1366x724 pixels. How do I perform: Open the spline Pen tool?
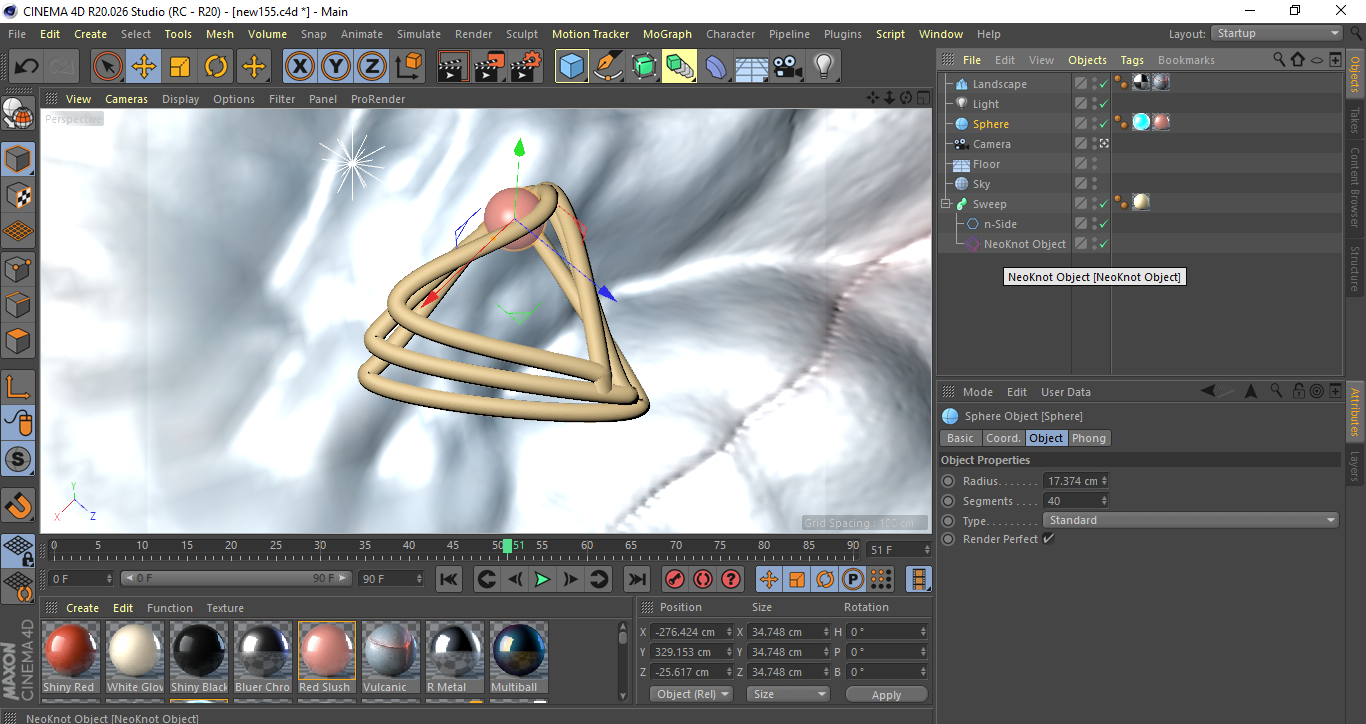(x=608, y=67)
